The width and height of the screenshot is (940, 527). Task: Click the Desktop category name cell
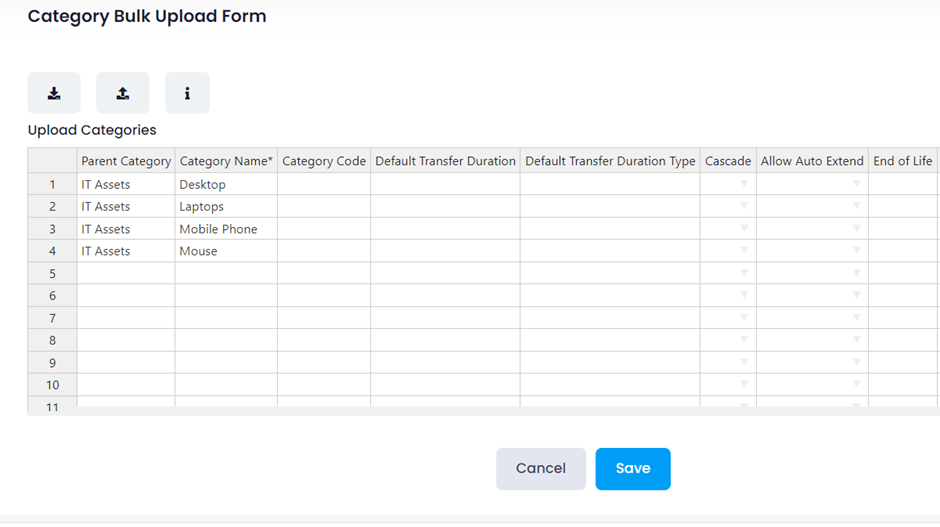coord(226,184)
